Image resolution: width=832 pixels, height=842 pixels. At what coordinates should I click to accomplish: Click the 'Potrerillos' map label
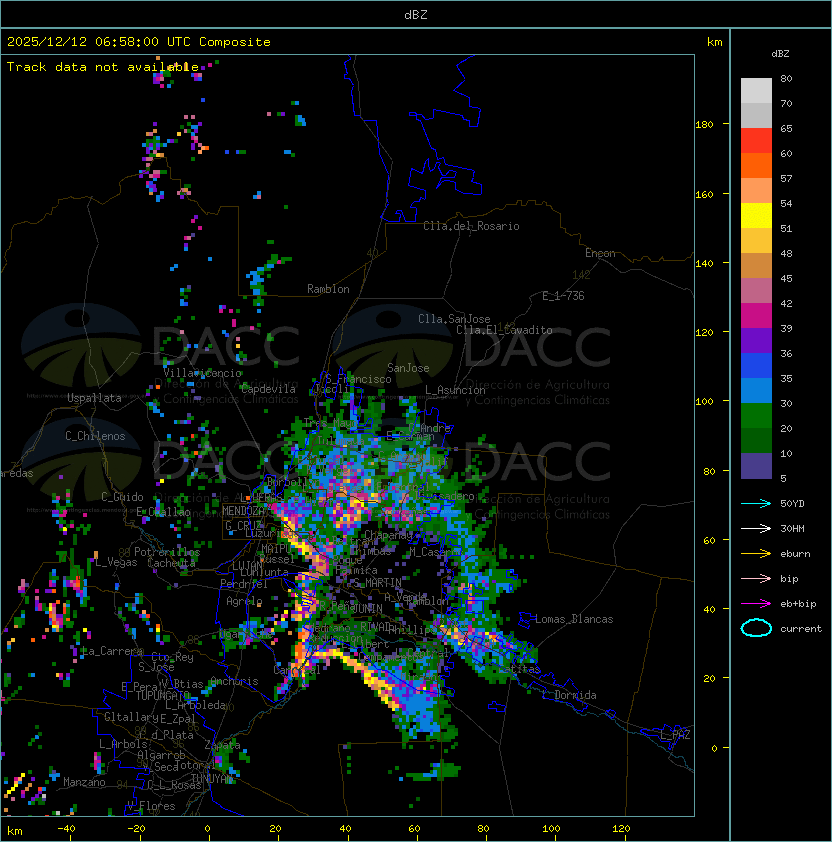(167, 552)
